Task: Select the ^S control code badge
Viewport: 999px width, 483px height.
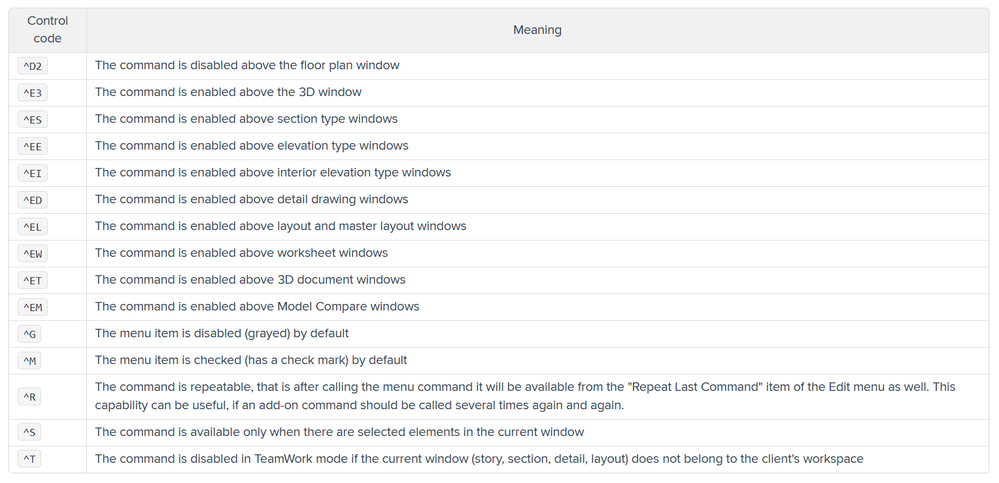Action: click(30, 433)
